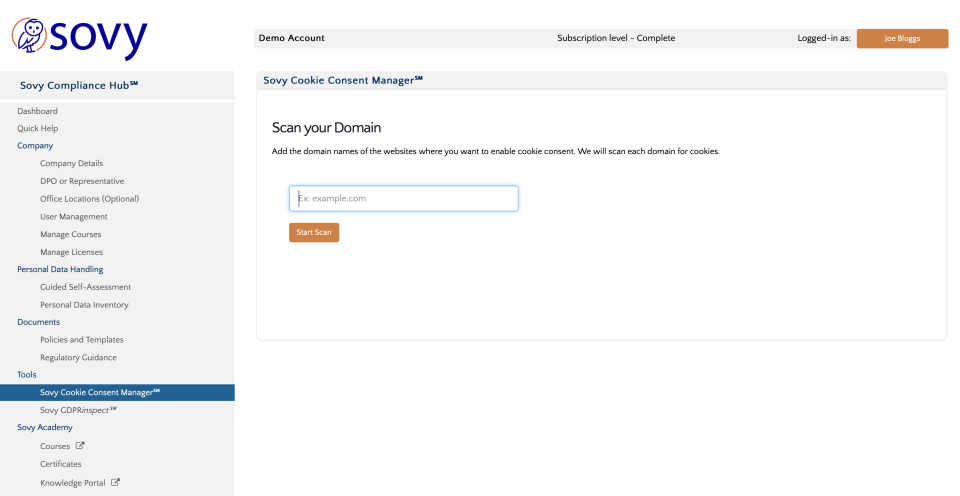Click the Logged-in as label
Viewport: 960px width, 496px height.
click(x=824, y=38)
